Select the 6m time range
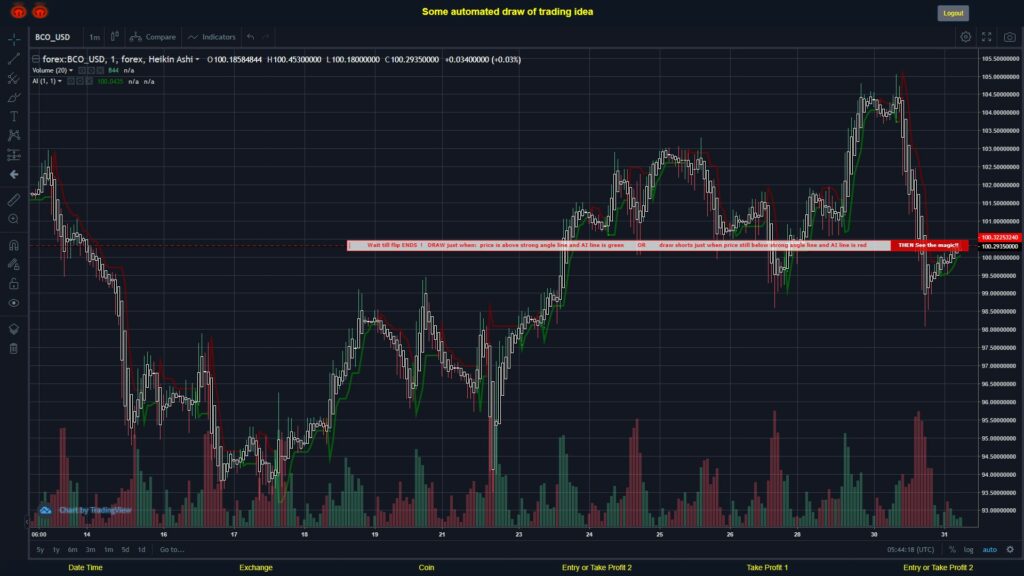This screenshot has height=576, width=1024. pos(72,550)
